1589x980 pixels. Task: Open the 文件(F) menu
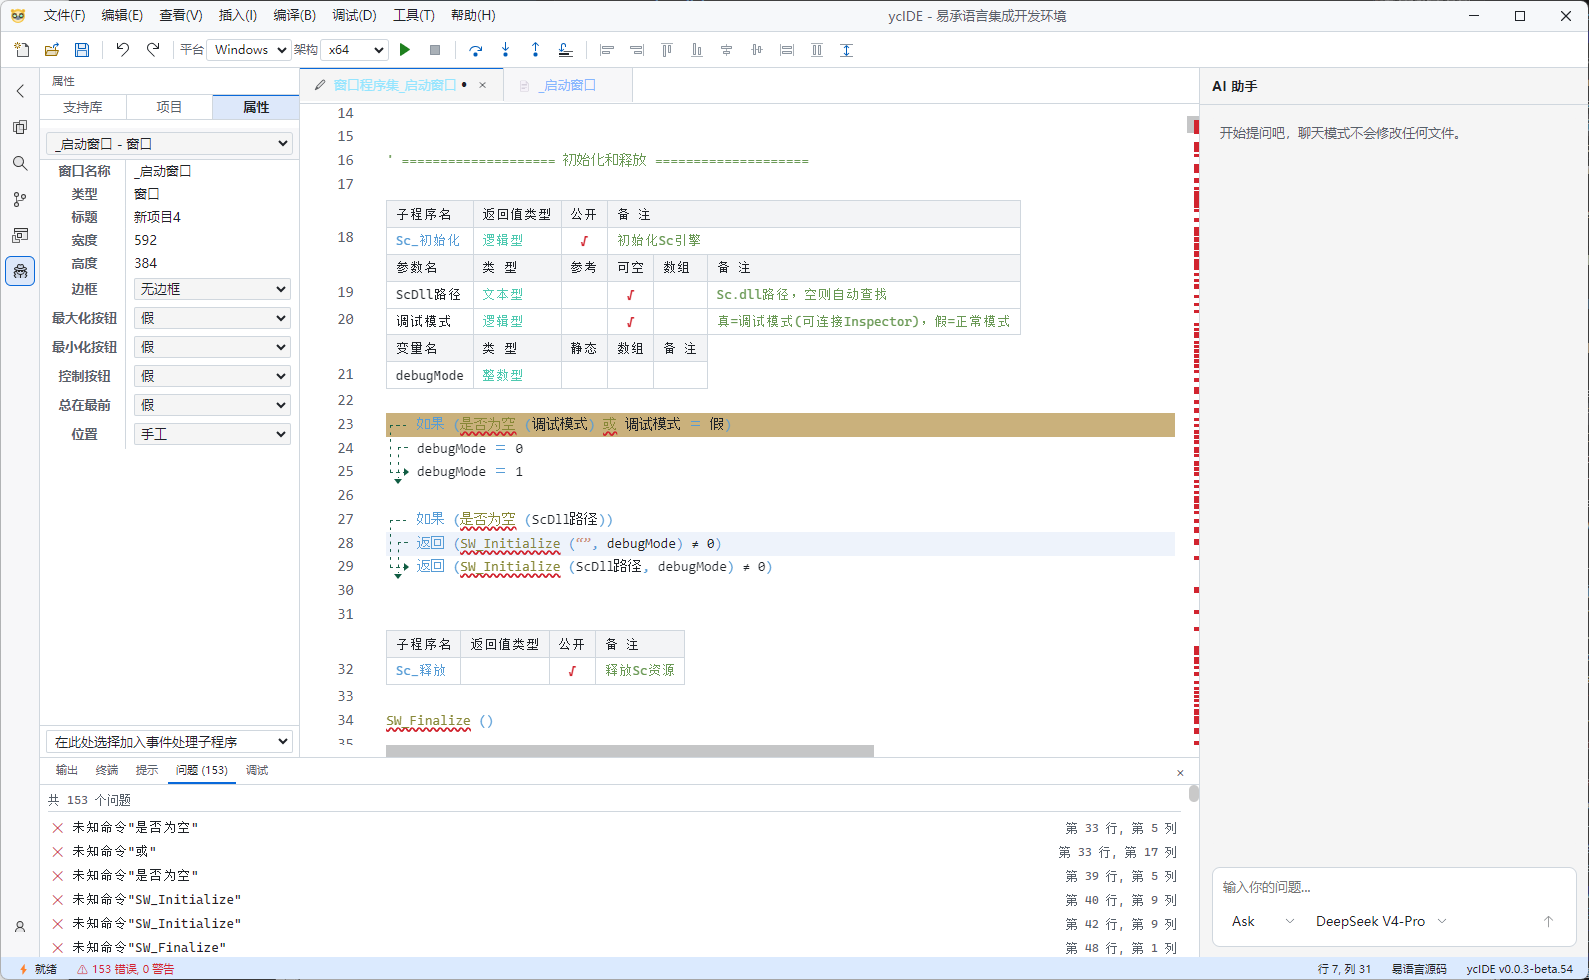click(64, 15)
